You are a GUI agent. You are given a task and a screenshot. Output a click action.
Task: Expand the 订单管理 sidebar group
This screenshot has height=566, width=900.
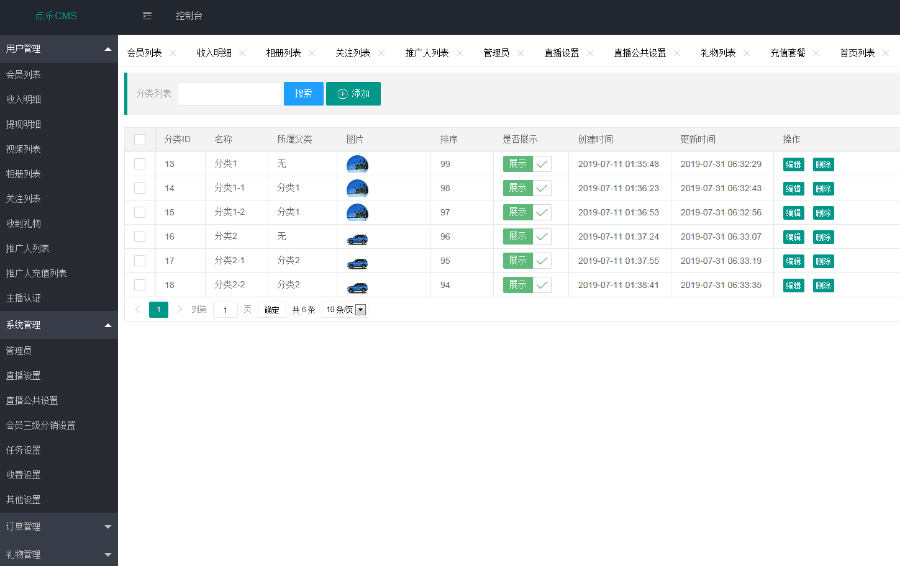coord(59,526)
